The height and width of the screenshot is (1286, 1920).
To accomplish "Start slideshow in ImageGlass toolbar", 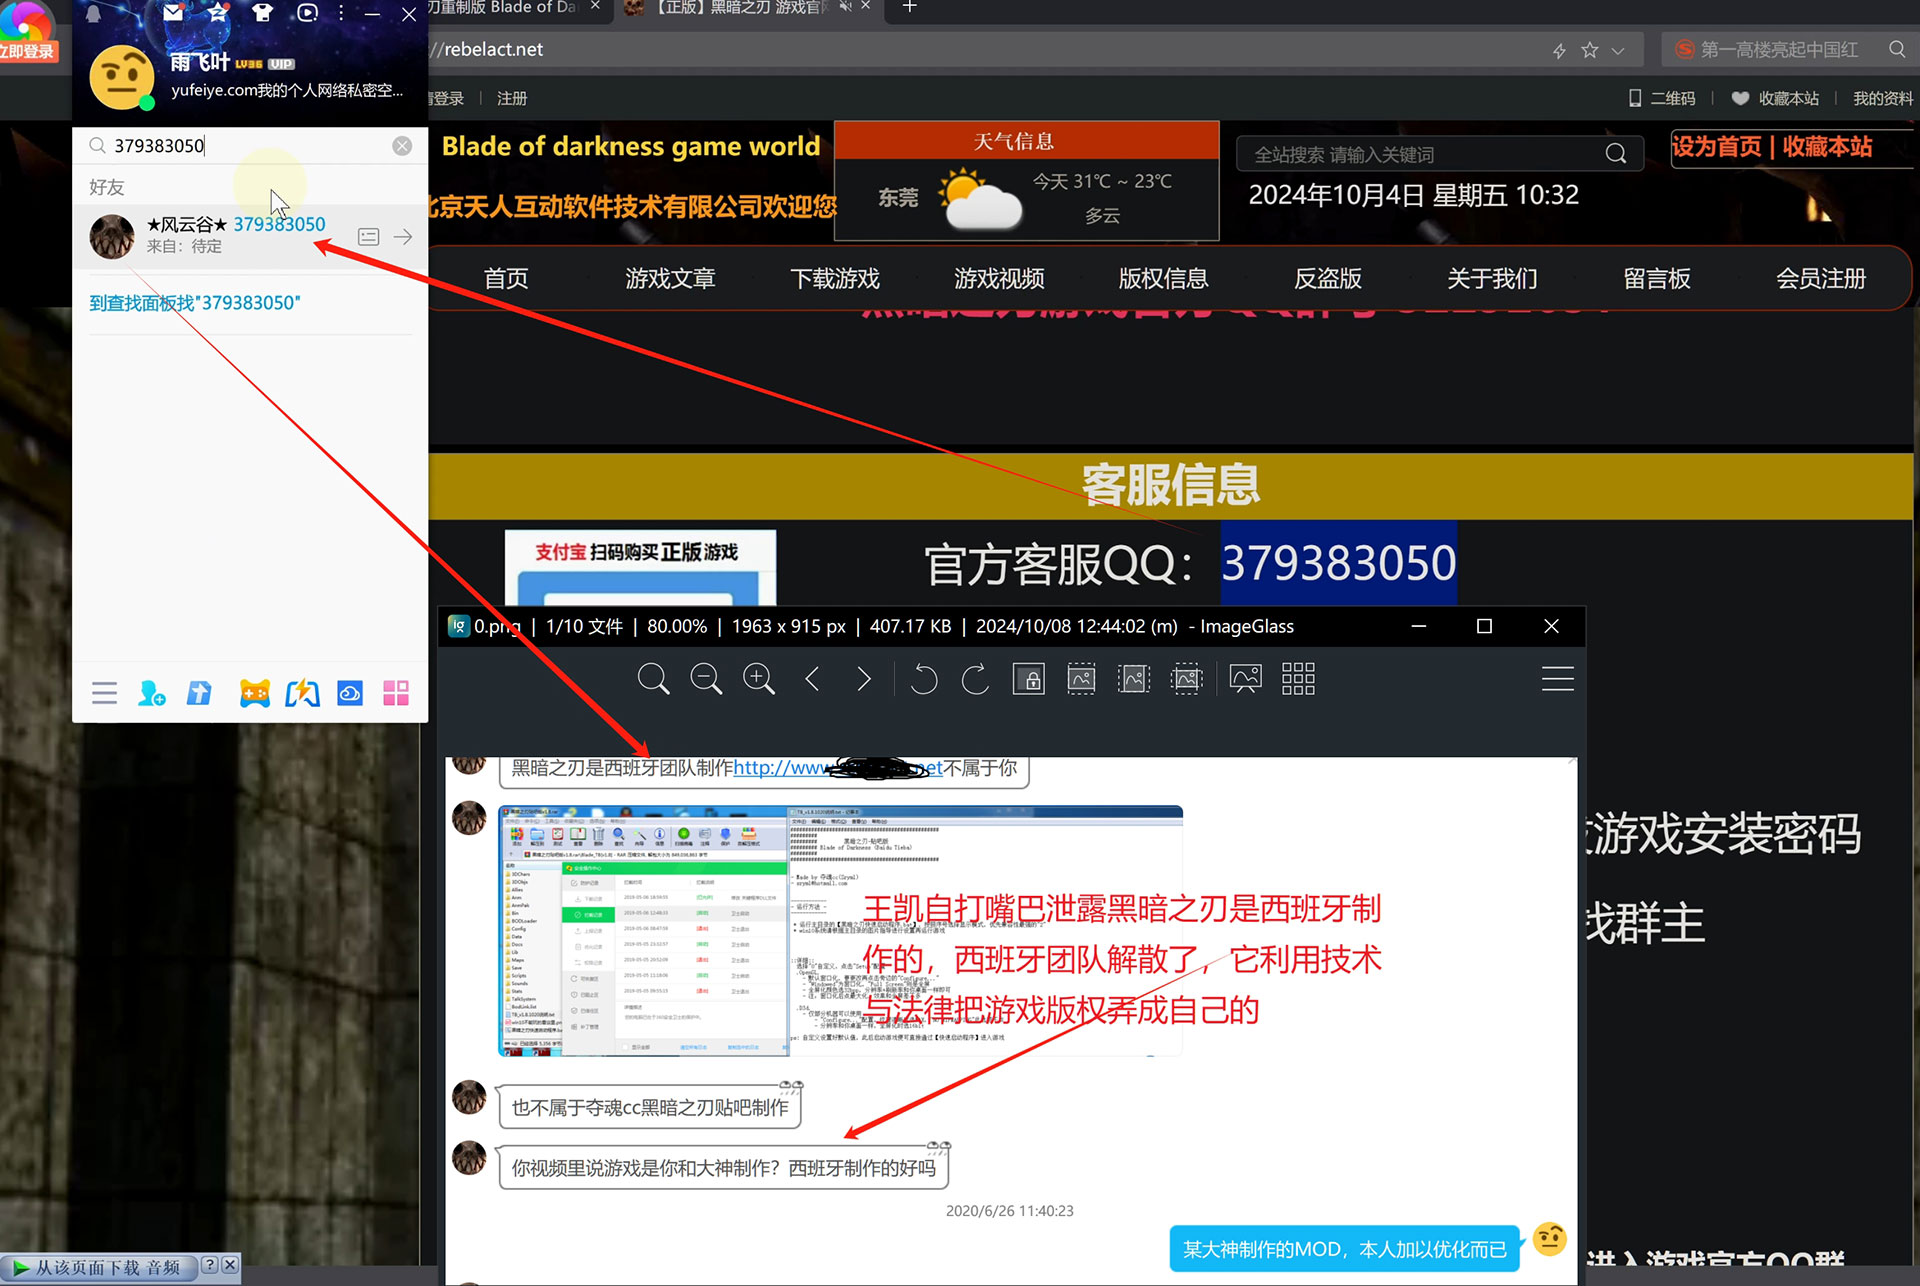I will [x=1245, y=679].
